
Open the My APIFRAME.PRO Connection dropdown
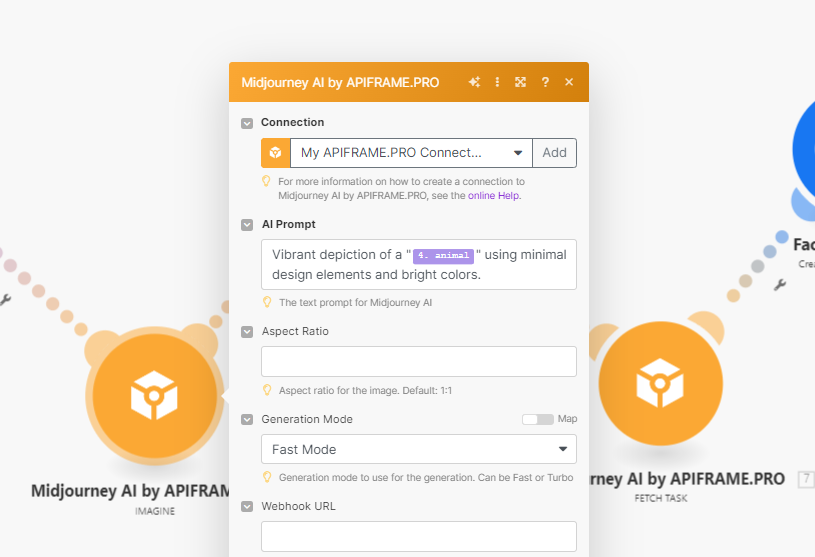click(x=411, y=153)
